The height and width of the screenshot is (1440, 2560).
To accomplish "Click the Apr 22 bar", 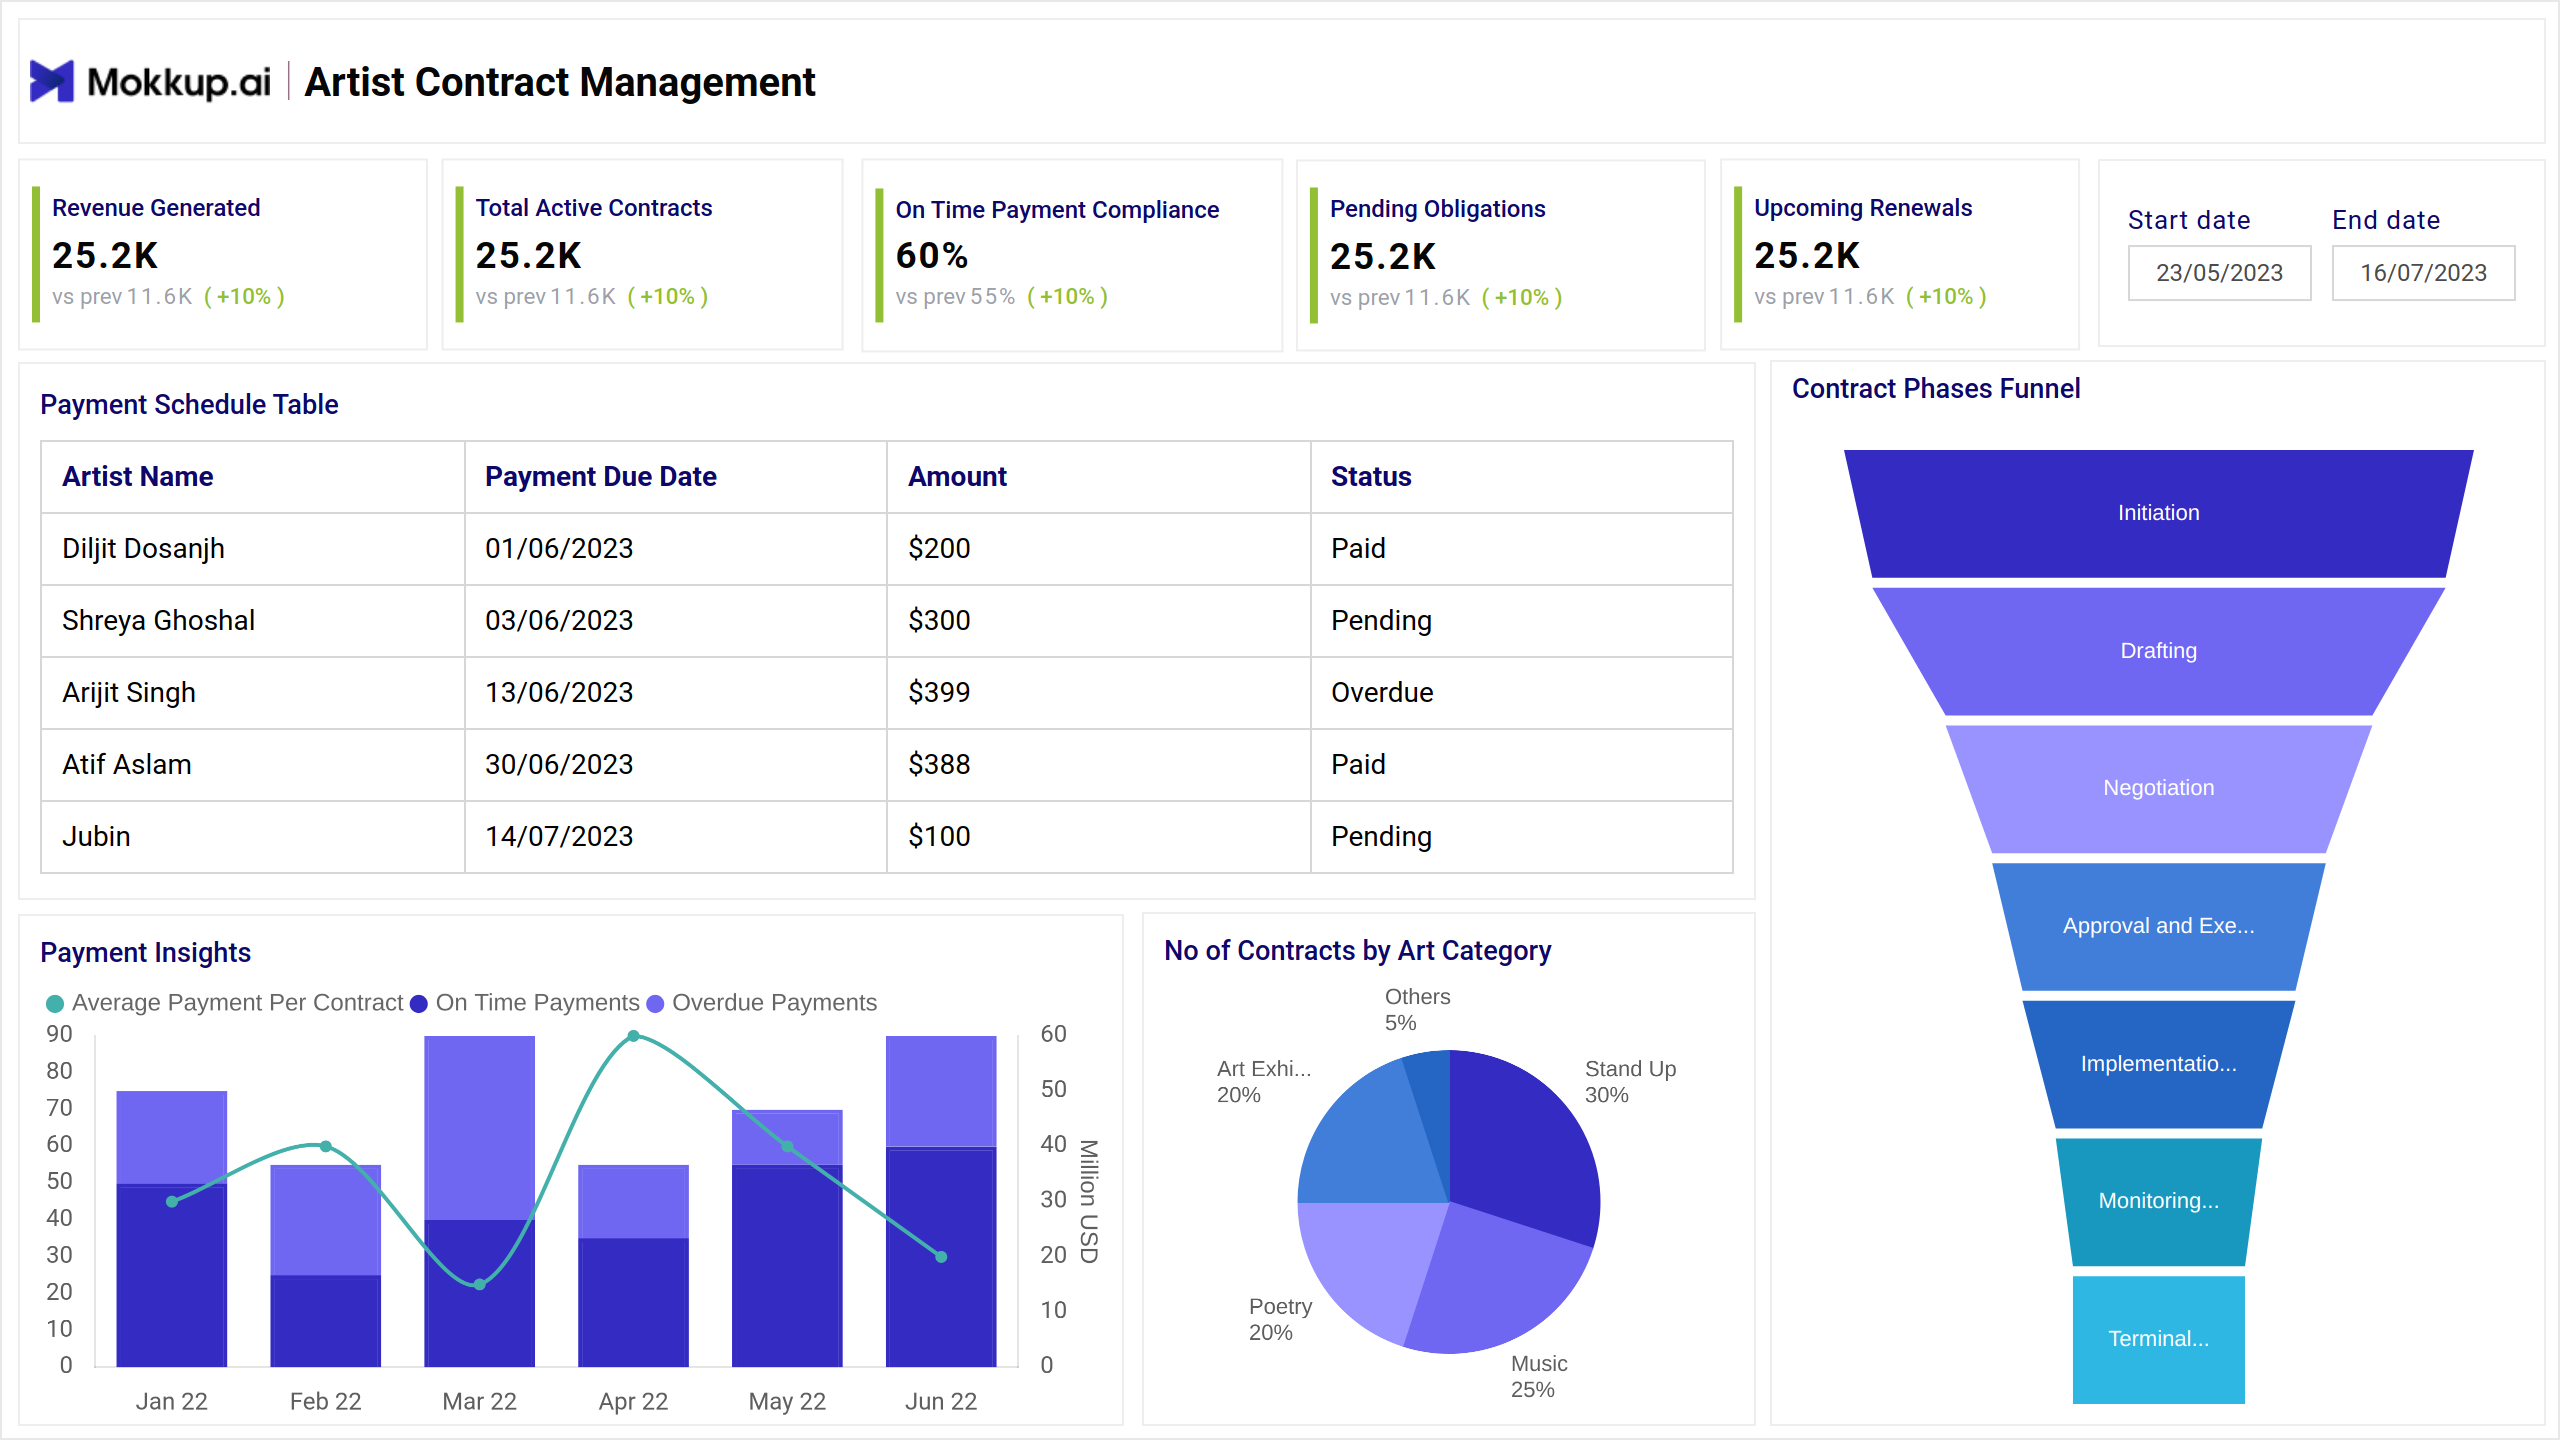I will coord(634,1266).
